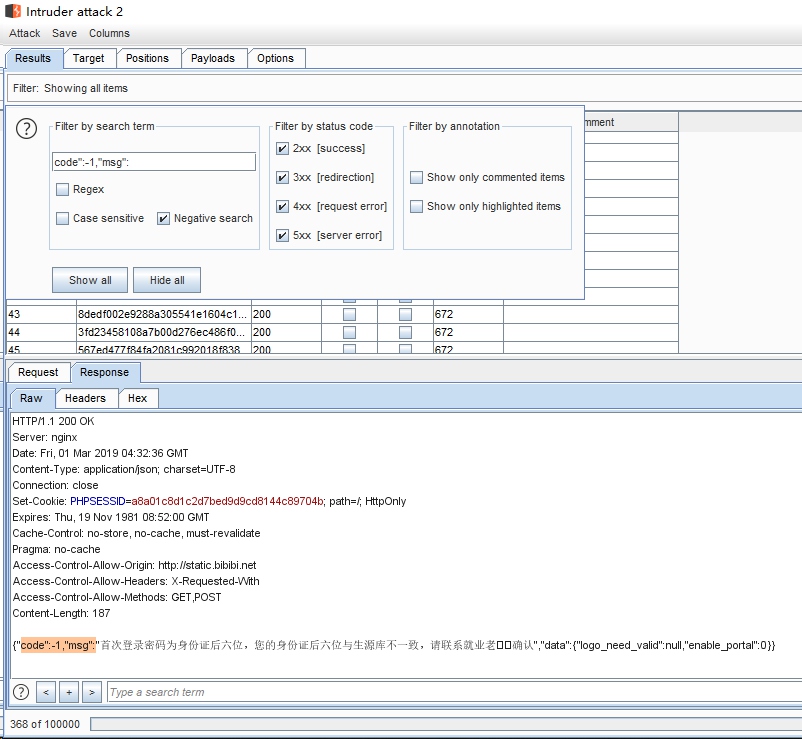Click the Access-Control-Allow-Origin header line

(135, 565)
